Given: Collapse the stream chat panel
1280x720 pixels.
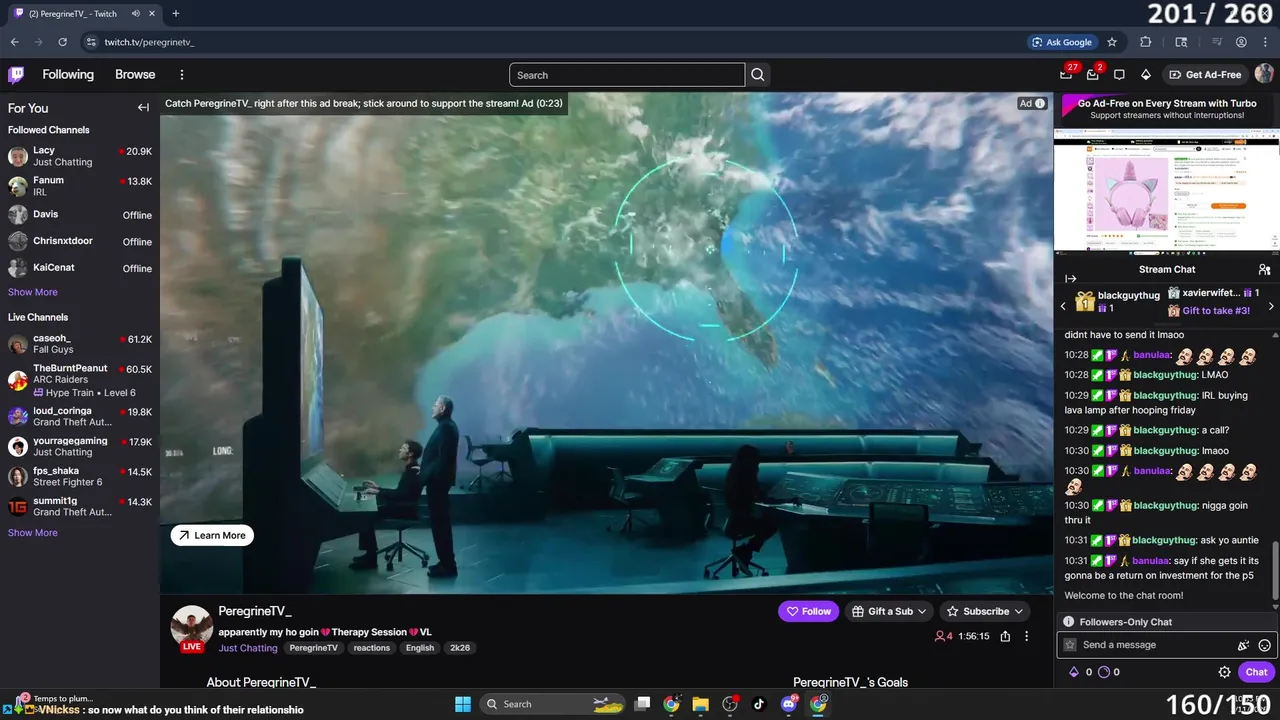Looking at the screenshot, I should click(x=1070, y=279).
